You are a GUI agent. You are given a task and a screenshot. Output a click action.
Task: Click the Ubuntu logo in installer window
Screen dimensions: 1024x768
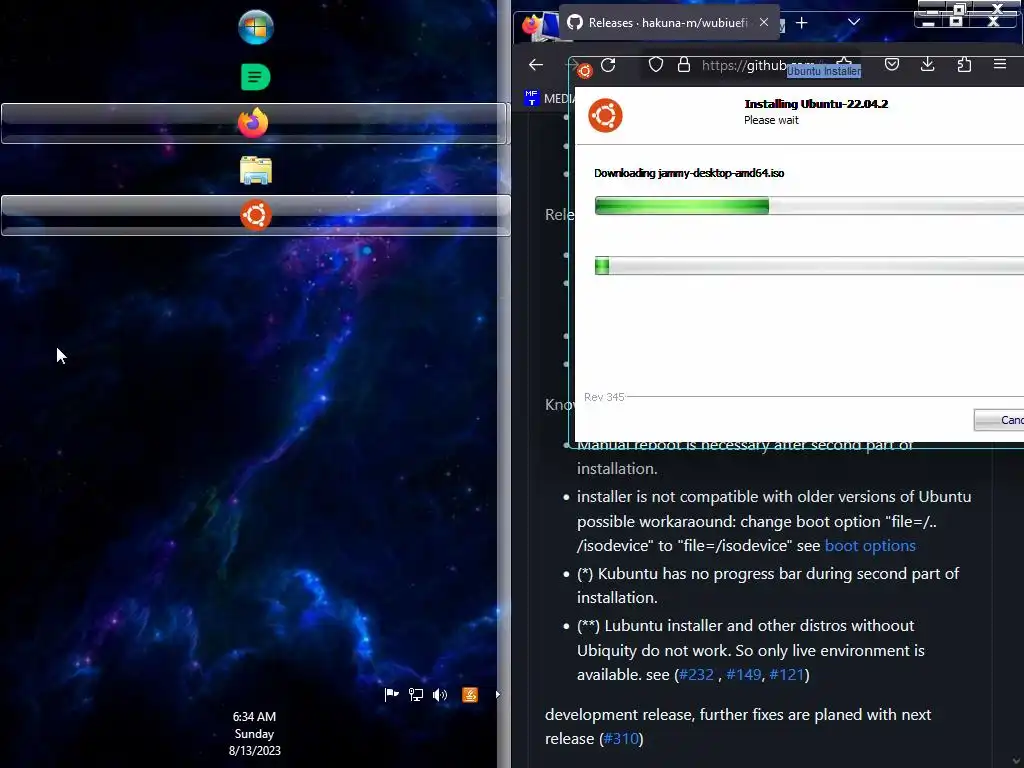(605, 116)
